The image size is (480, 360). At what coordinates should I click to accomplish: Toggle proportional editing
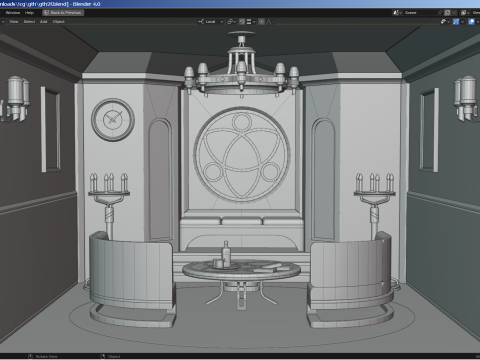[x=262, y=22]
